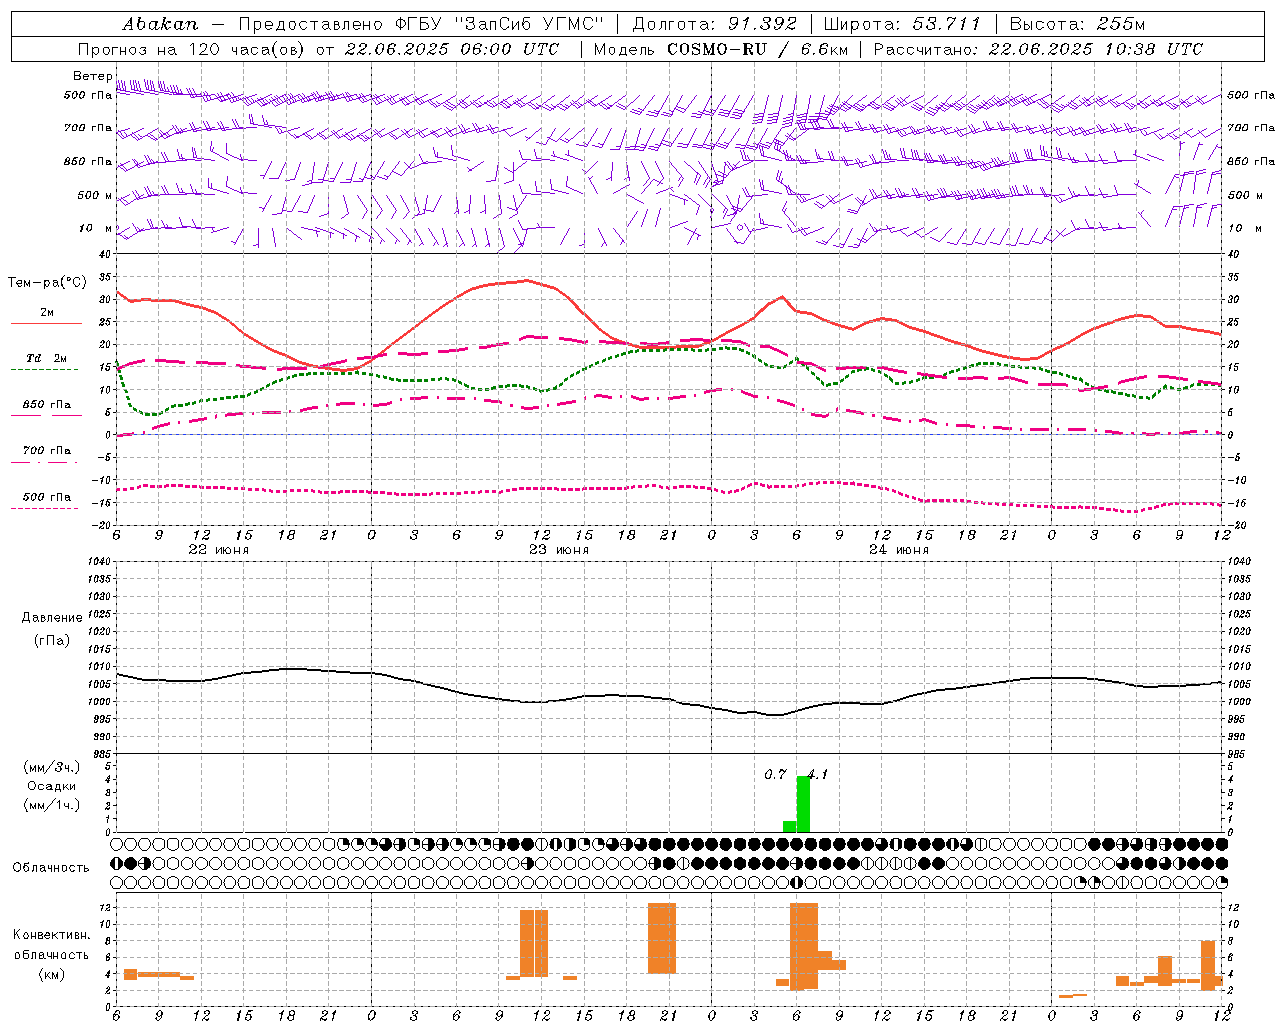1280x1024 pixels.
Task: Click the 'Тем-ра(°C)' temperature label
Action: 47,283
